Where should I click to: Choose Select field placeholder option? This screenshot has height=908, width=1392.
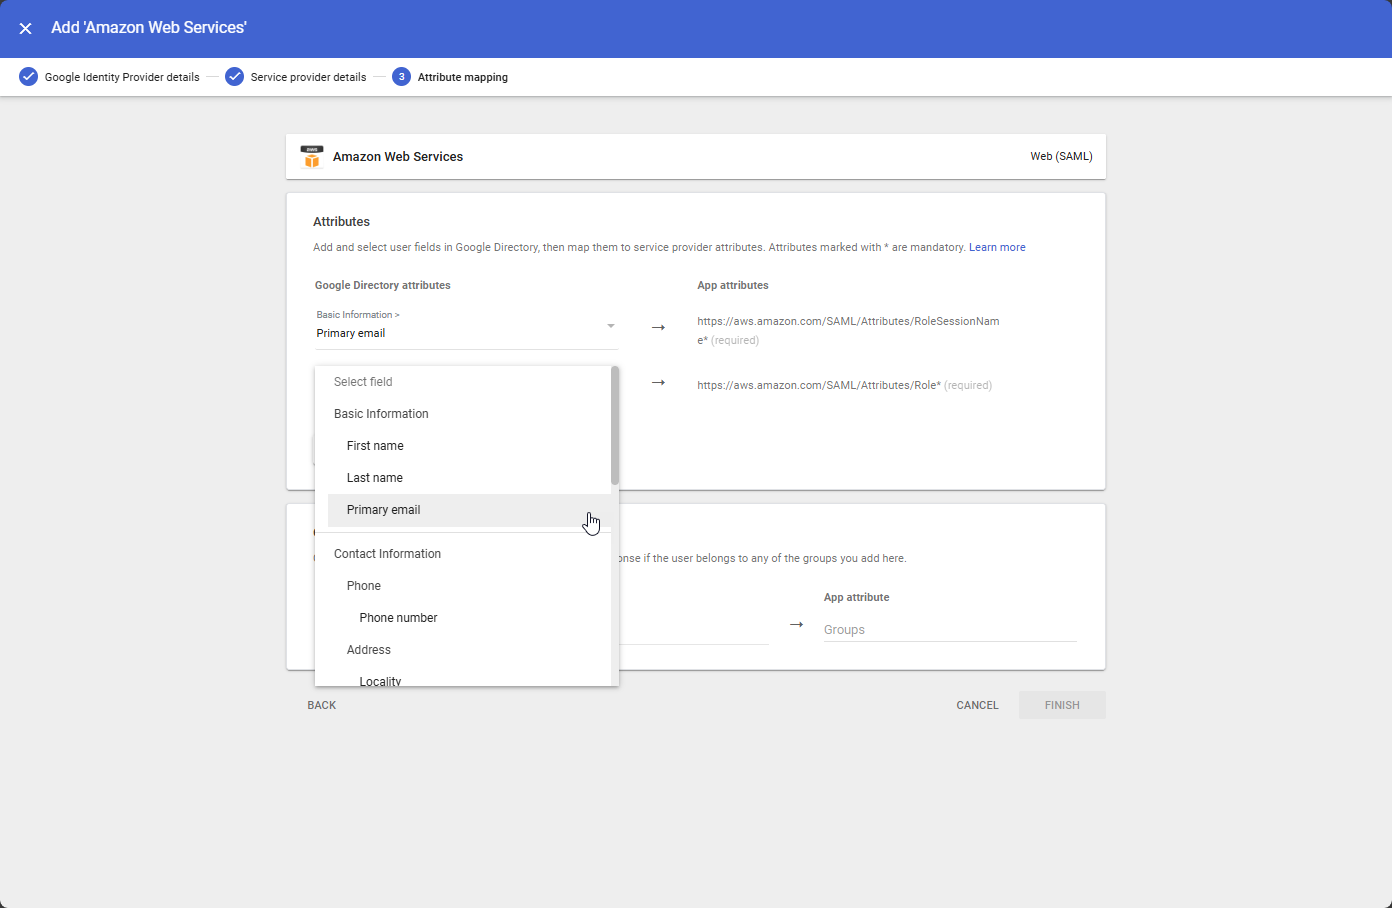[x=463, y=382]
